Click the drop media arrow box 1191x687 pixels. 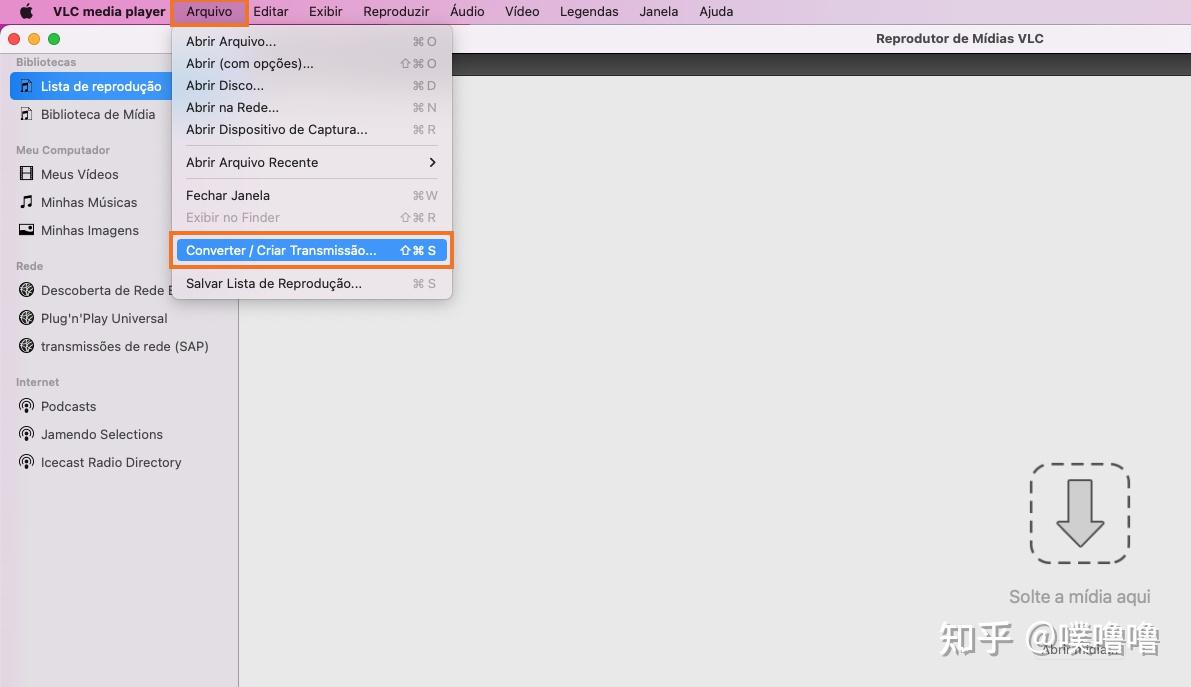pyautogui.click(x=1079, y=513)
